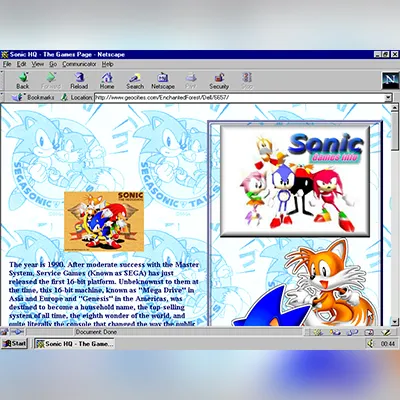Click the vertical scrollbar thumb

[394, 131]
